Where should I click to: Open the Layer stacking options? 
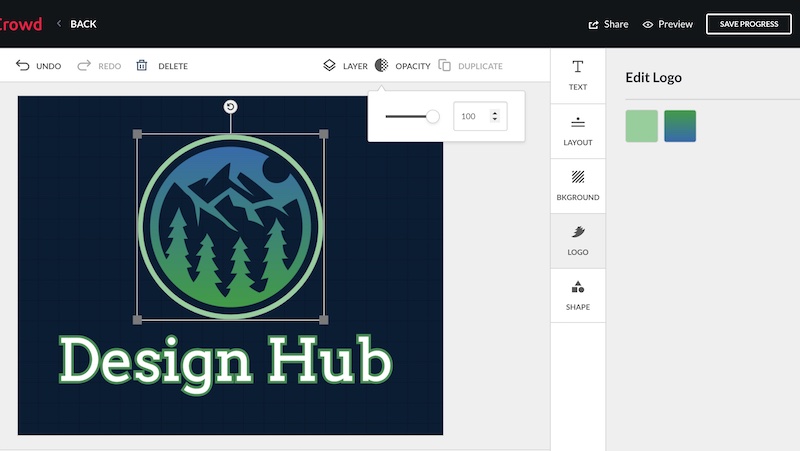(330, 66)
